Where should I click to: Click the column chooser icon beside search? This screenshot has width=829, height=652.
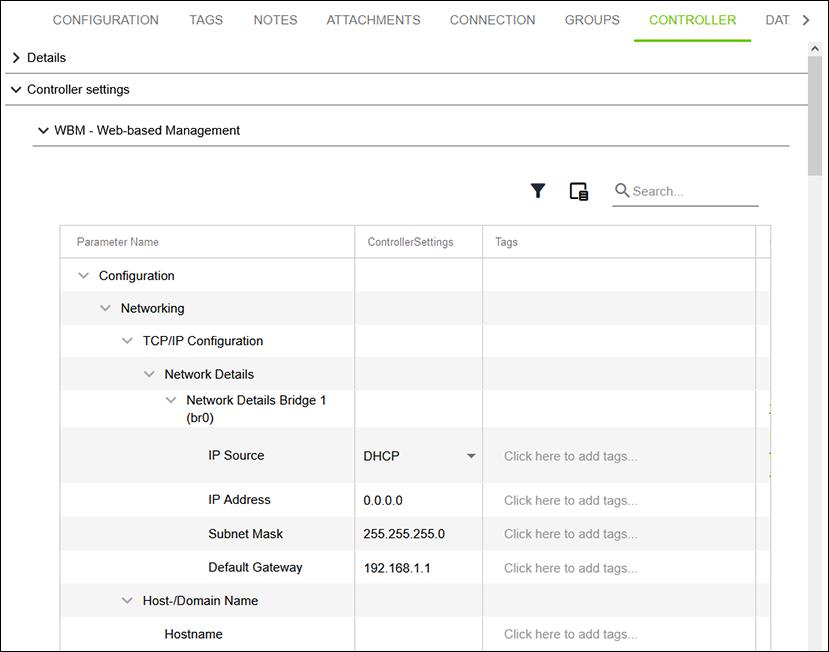pos(578,191)
